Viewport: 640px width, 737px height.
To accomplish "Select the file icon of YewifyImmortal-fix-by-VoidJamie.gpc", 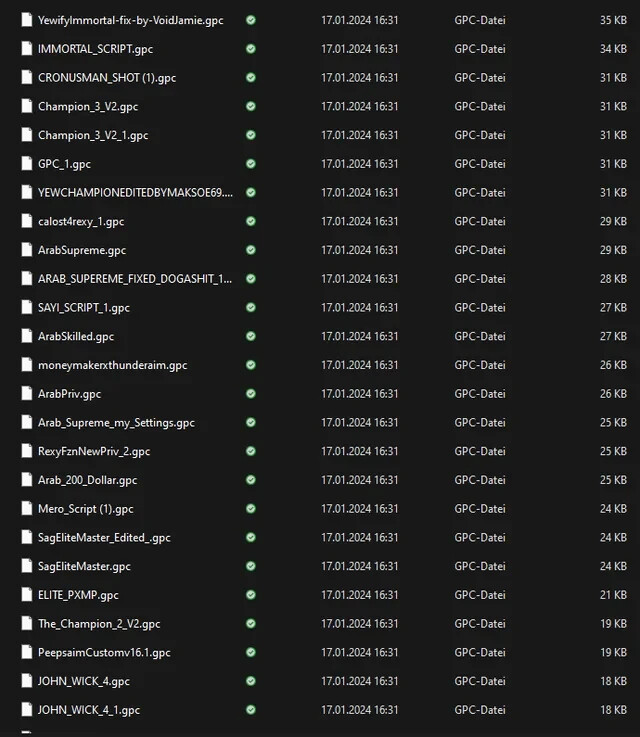I will tap(27, 20).
